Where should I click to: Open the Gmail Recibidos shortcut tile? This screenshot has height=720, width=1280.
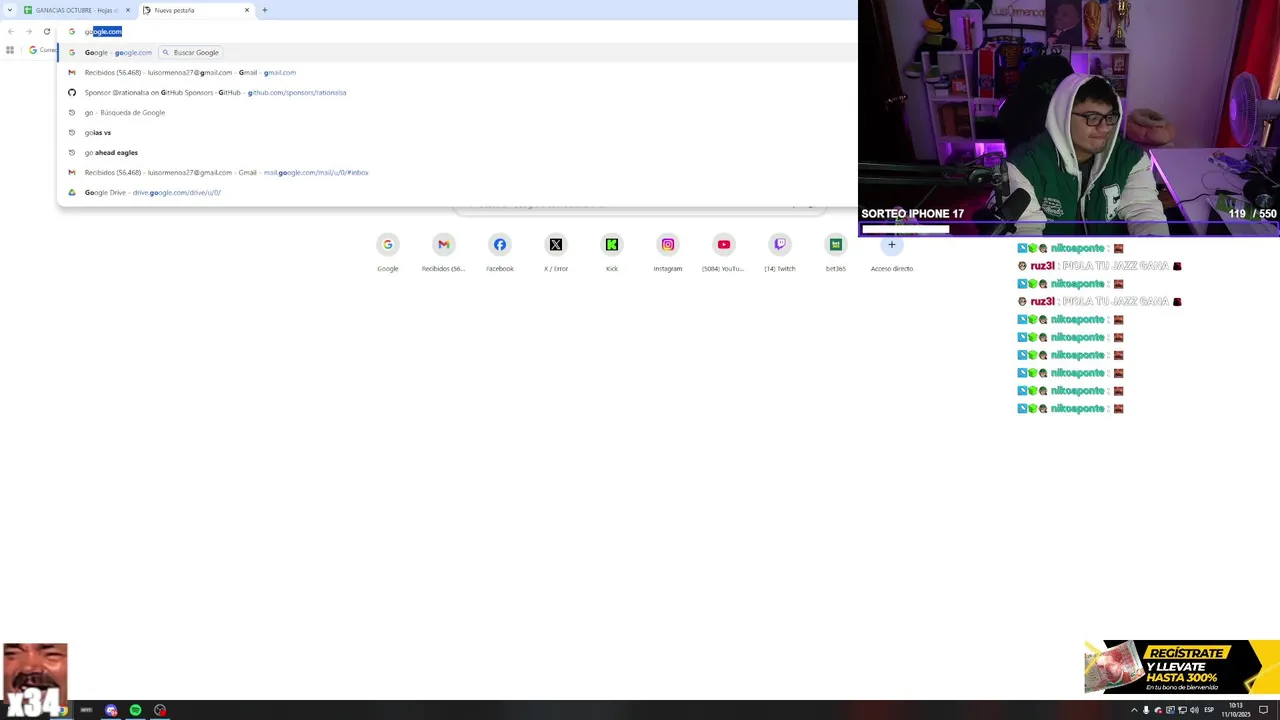(444, 252)
